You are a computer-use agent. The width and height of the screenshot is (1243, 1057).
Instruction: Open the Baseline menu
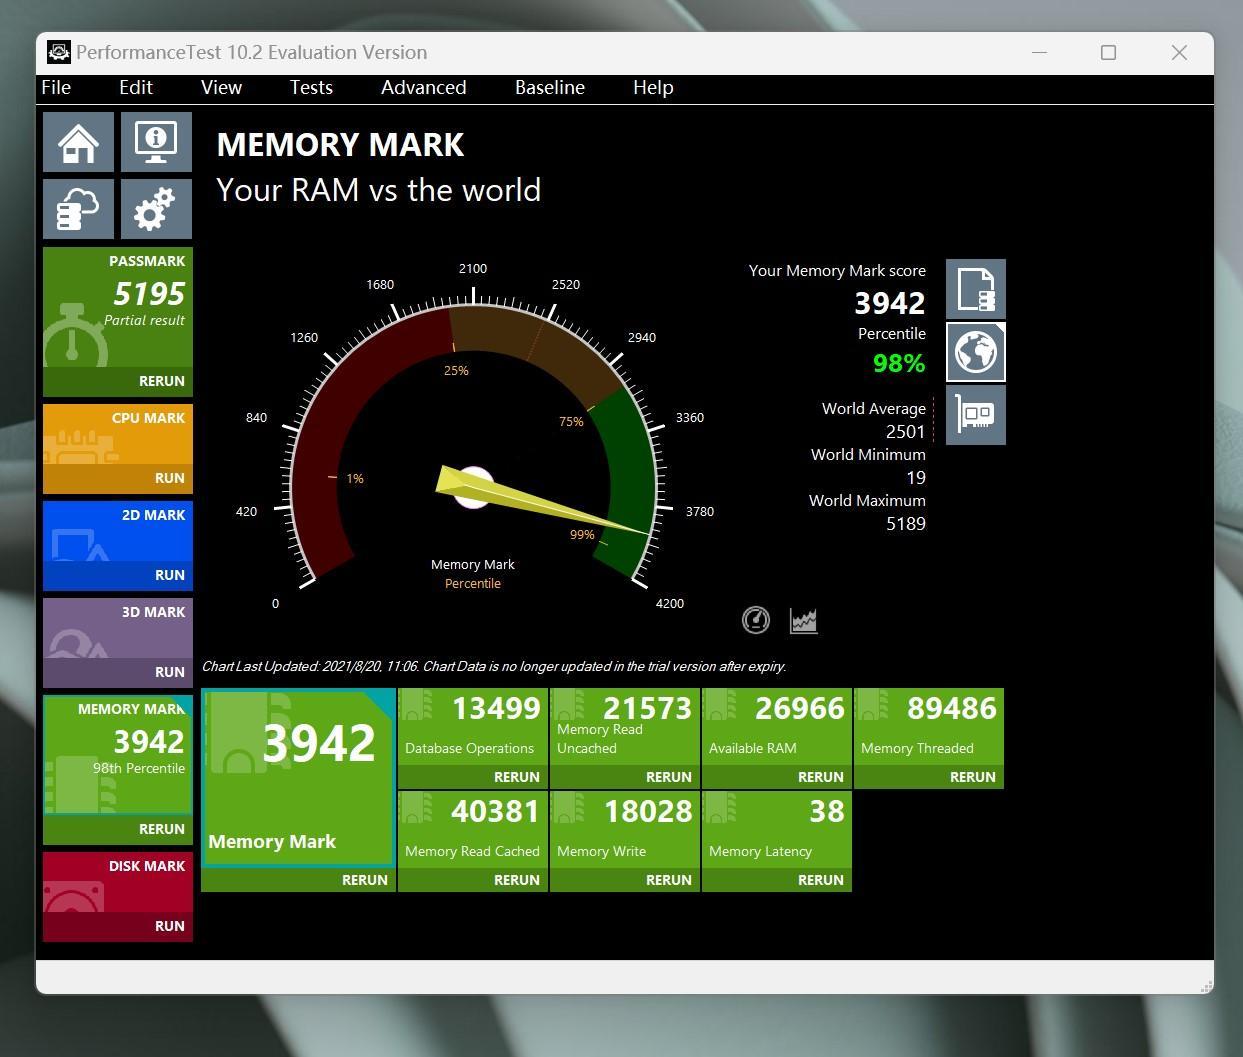pos(549,88)
